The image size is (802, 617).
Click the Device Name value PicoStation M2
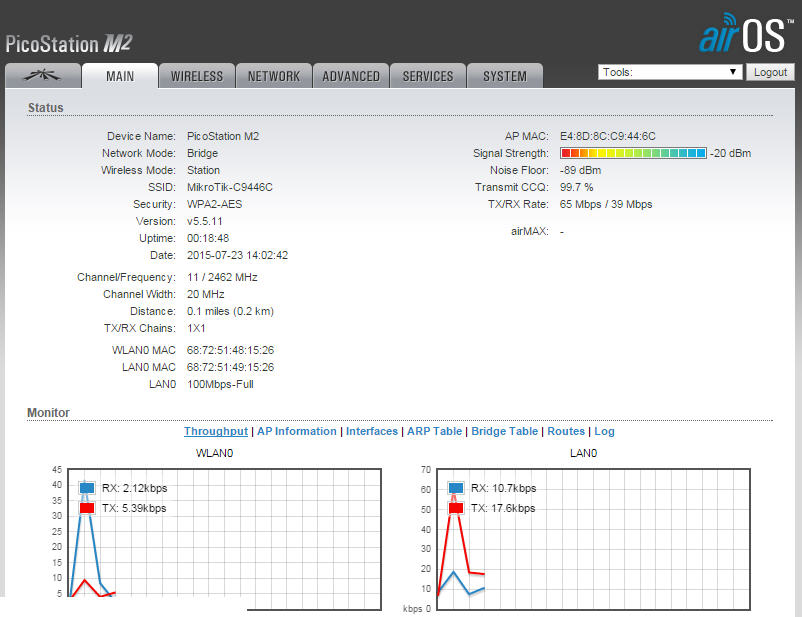coord(223,136)
